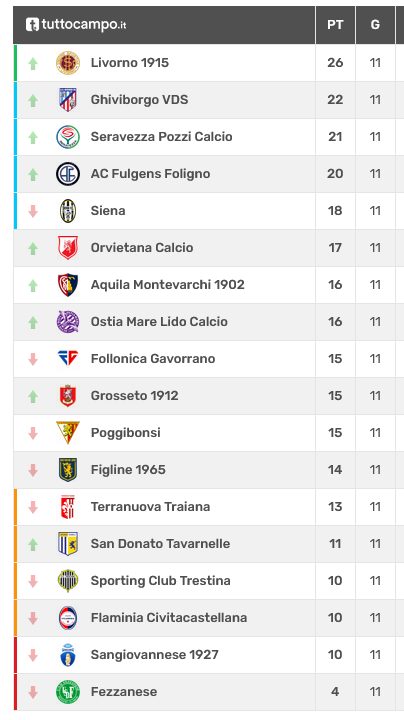The image size is (404, 720).
Task: Click the AC Fulgens Foligno crest
Action: click(68, 174)
